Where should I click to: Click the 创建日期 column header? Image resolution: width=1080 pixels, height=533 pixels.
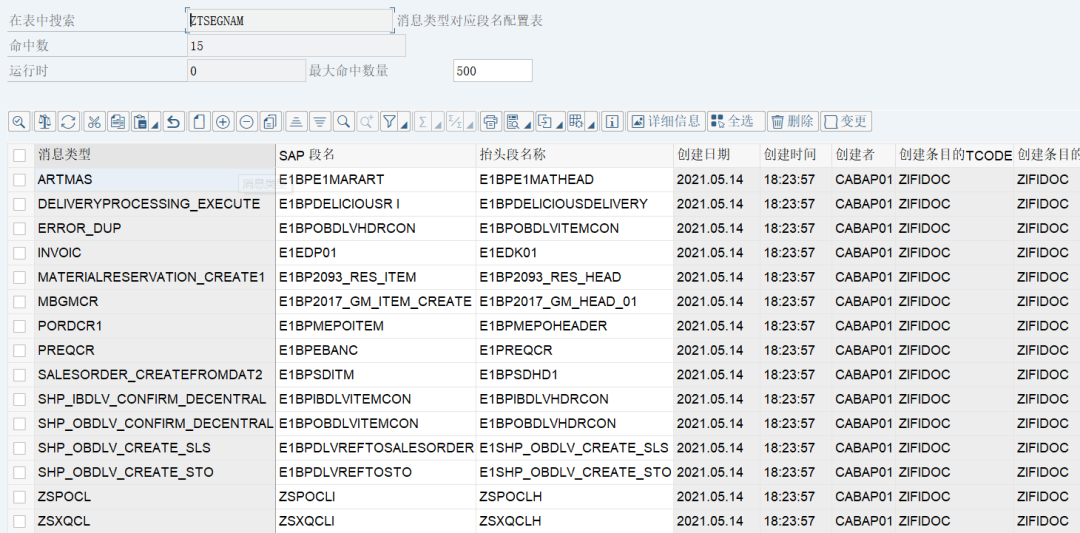pos(717,155)
